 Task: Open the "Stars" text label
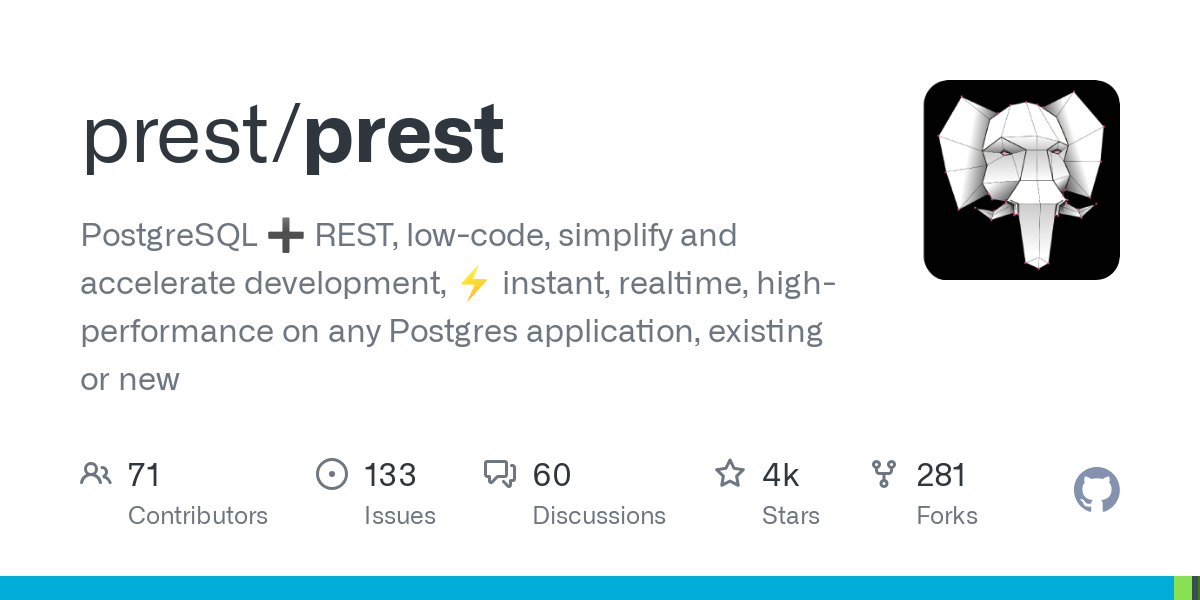(x=791, y=516)
